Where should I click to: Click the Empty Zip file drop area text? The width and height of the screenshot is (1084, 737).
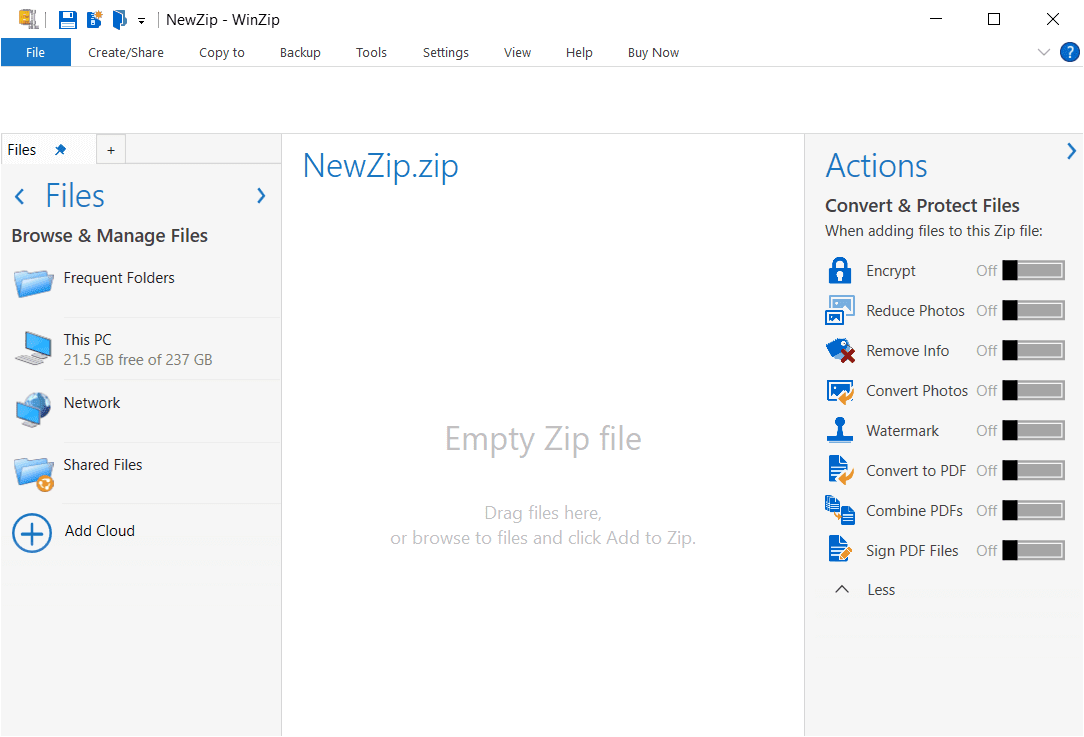coord(543,438)
